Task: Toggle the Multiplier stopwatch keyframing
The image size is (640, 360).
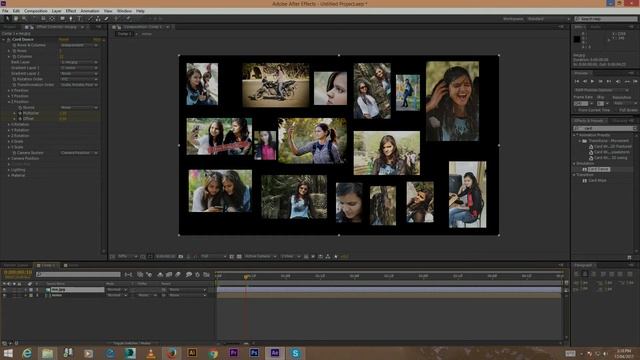Action: [x=20, y=113]
